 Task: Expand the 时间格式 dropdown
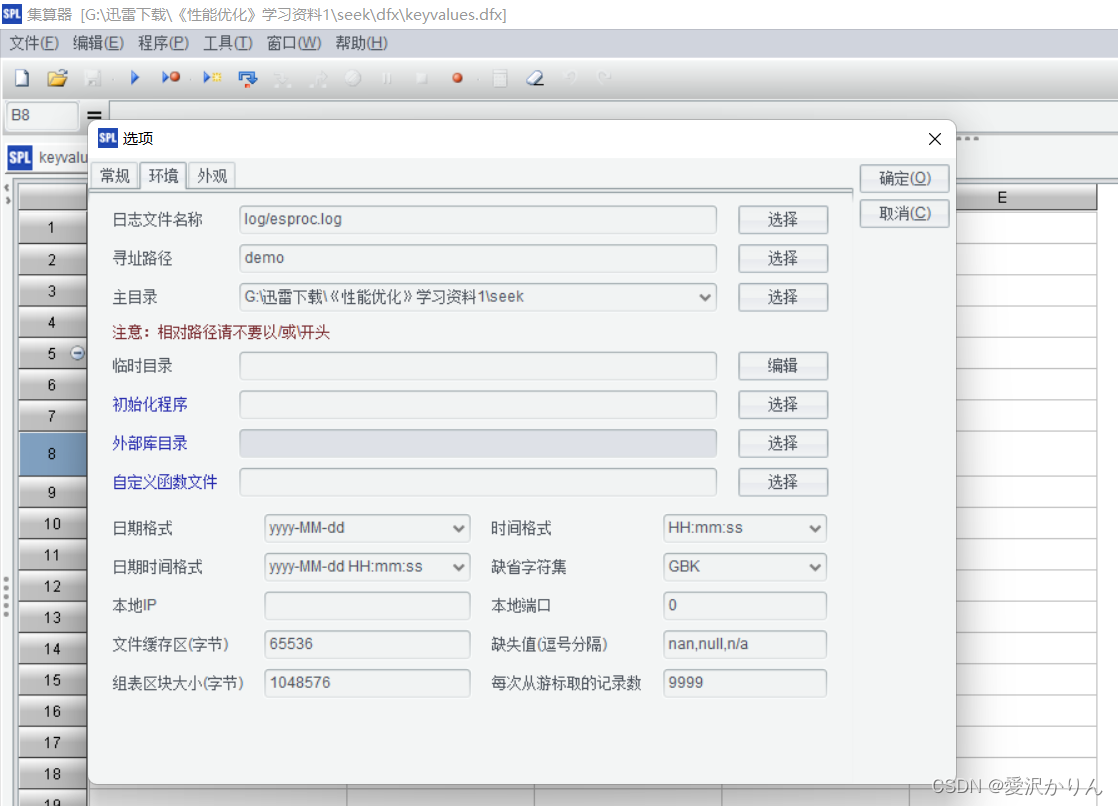(815, 529)
